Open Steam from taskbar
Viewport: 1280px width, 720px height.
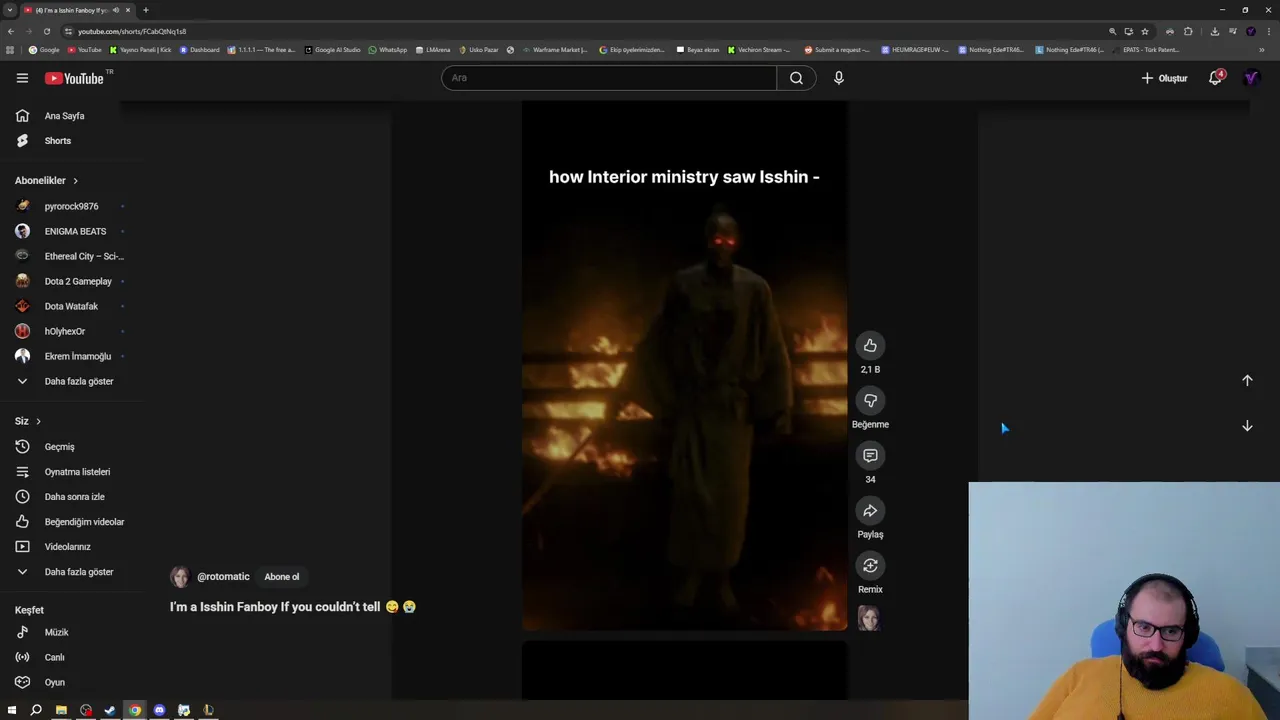coord(110,710)
